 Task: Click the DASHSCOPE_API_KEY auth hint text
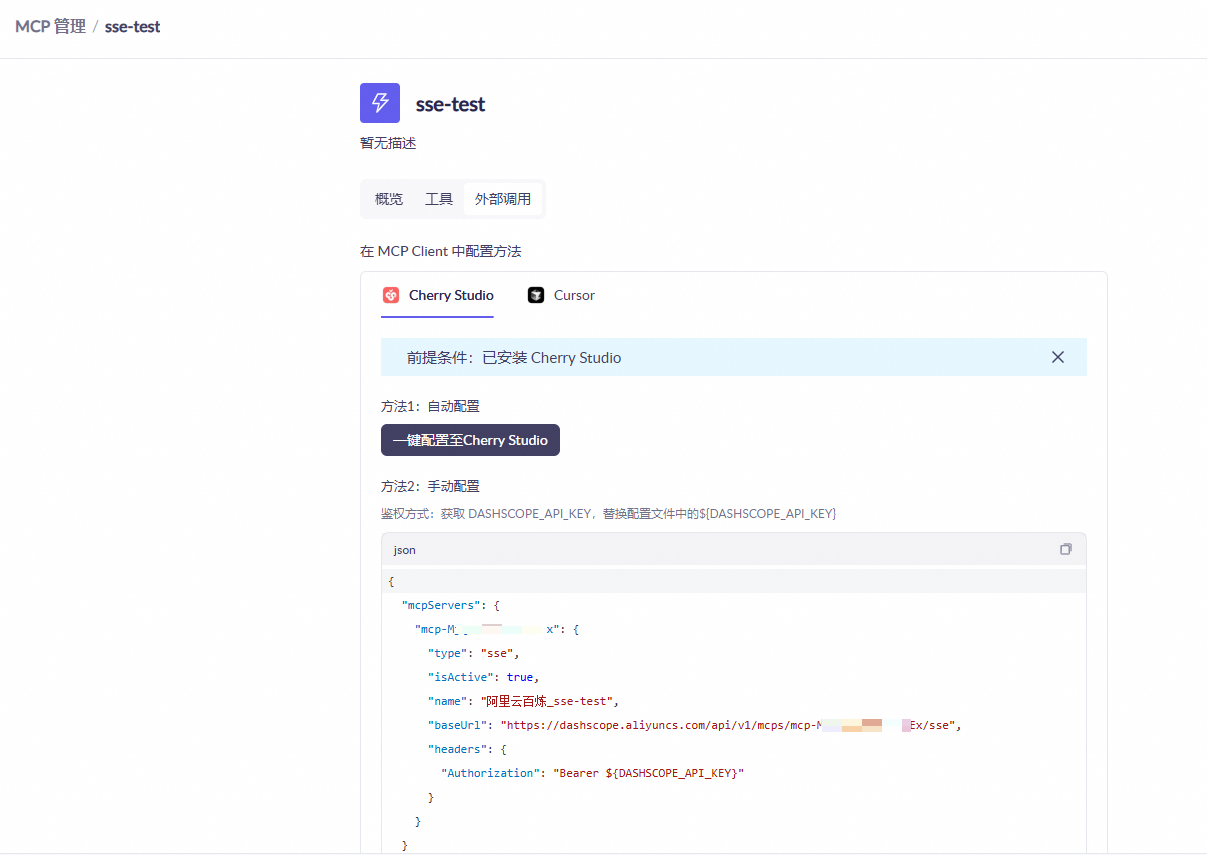pyautogui.click(x=608, y=513)
